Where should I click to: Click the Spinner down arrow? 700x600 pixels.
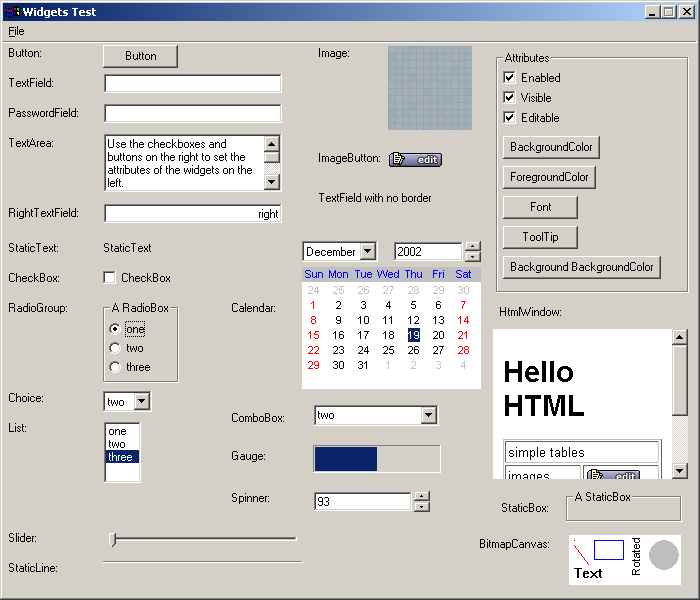click(422, 507)
